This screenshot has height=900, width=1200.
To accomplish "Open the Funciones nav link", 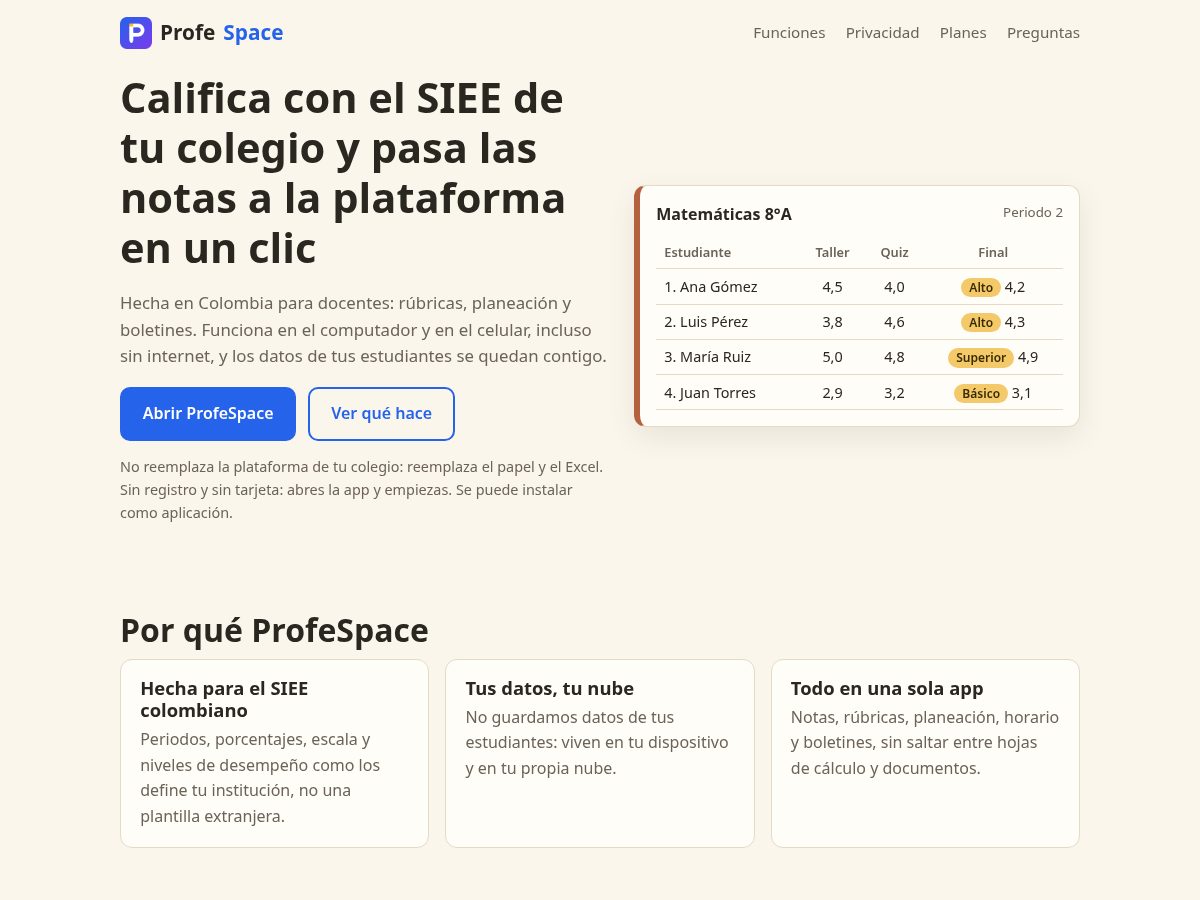I will (x=789, y=33).
